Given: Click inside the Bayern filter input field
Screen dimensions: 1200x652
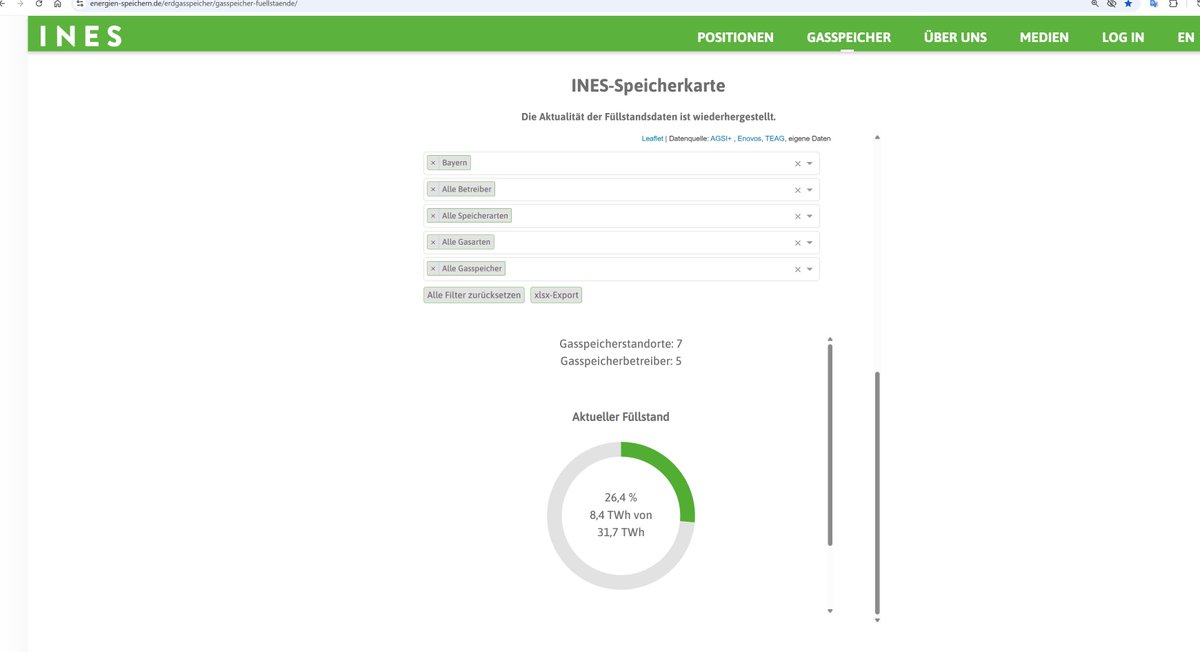Looking at the screenshot, I should (x=621, y=163).
